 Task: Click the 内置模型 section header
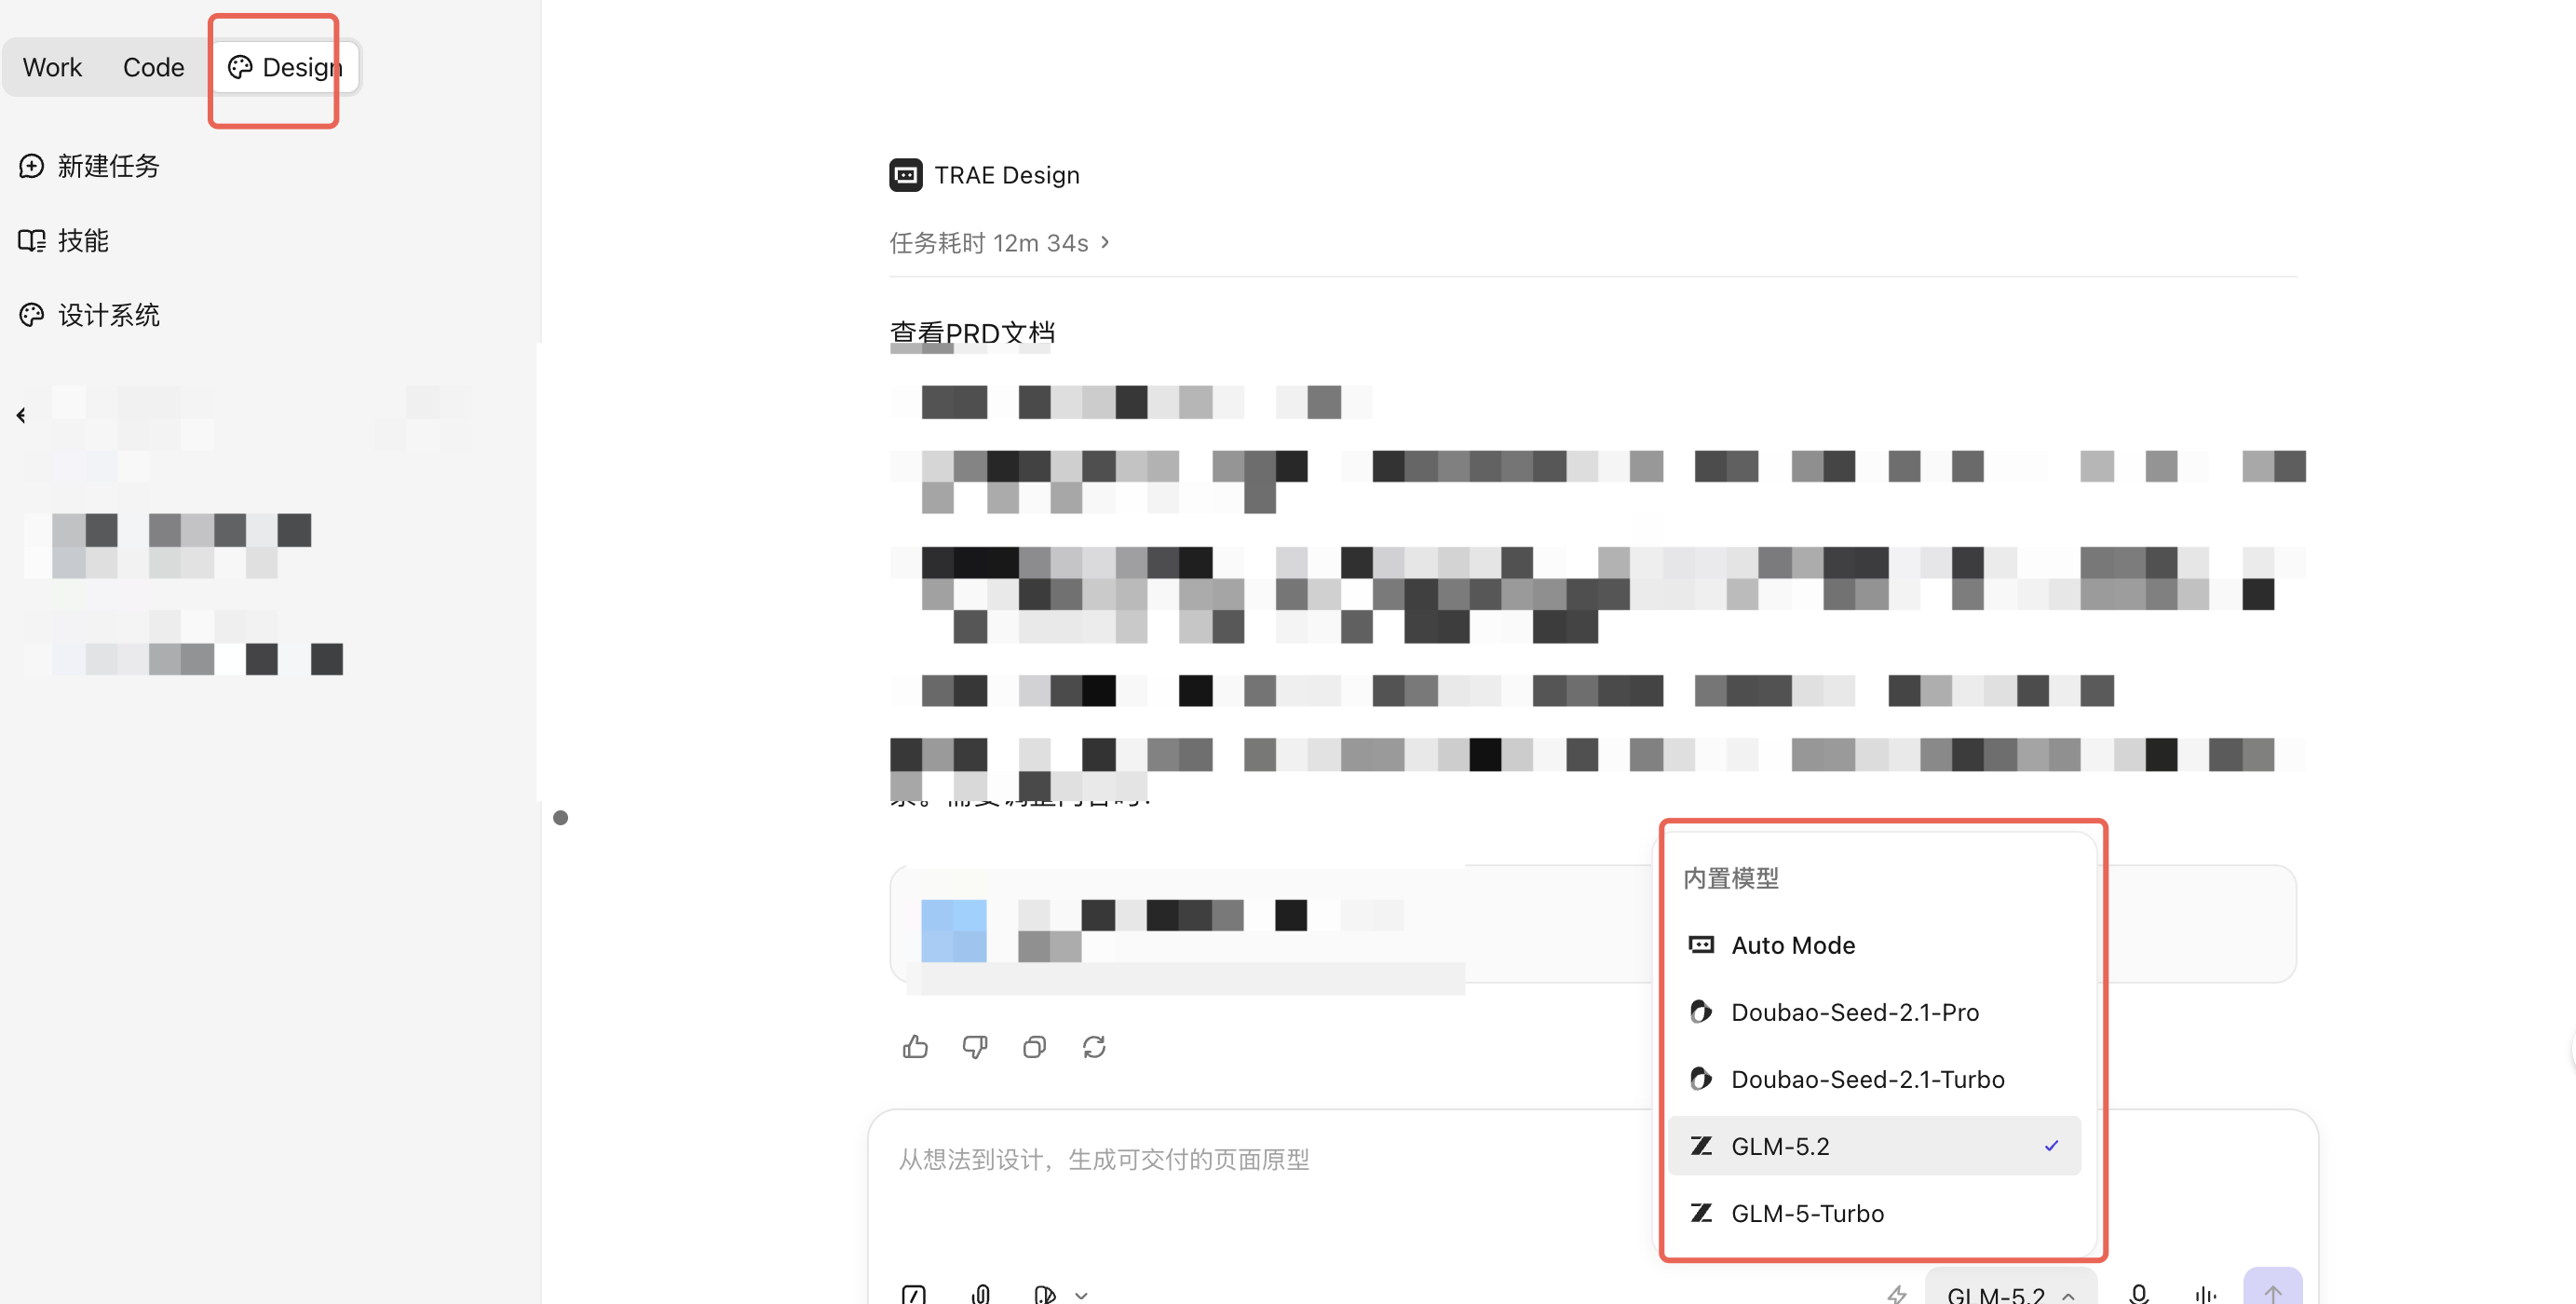pyautogui.click(x=1731, y=879)
